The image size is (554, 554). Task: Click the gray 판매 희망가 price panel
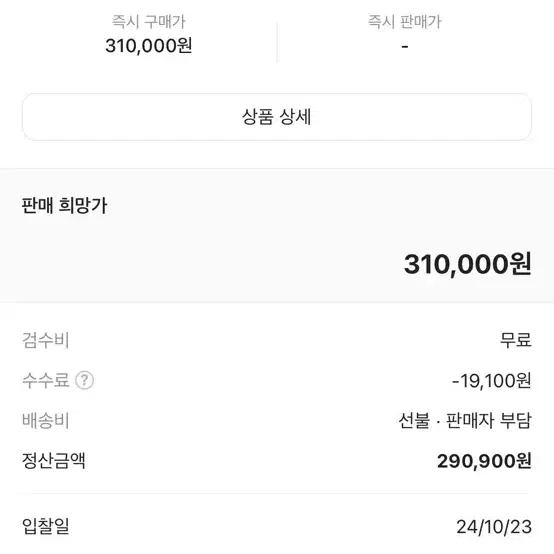click(277, 235)
